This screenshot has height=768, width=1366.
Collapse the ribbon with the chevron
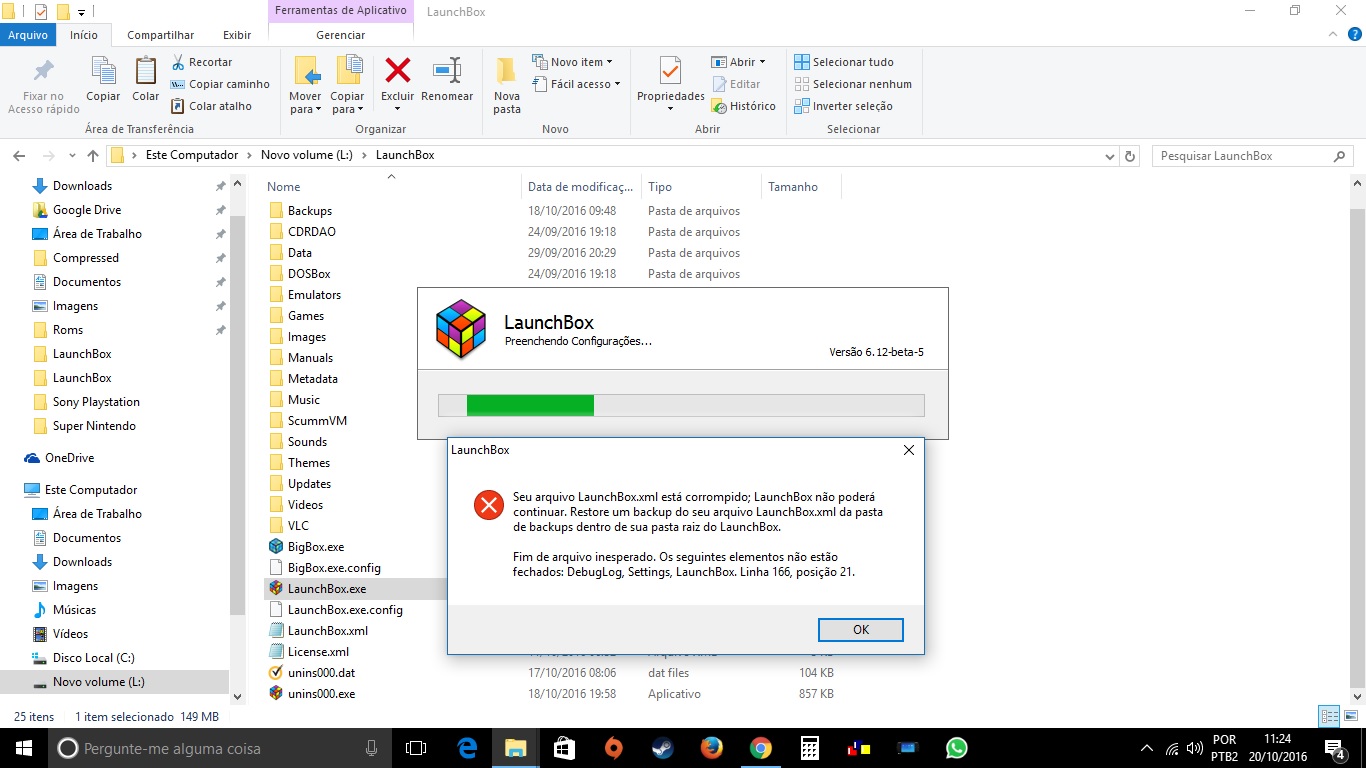click(x=1332, y=35)
